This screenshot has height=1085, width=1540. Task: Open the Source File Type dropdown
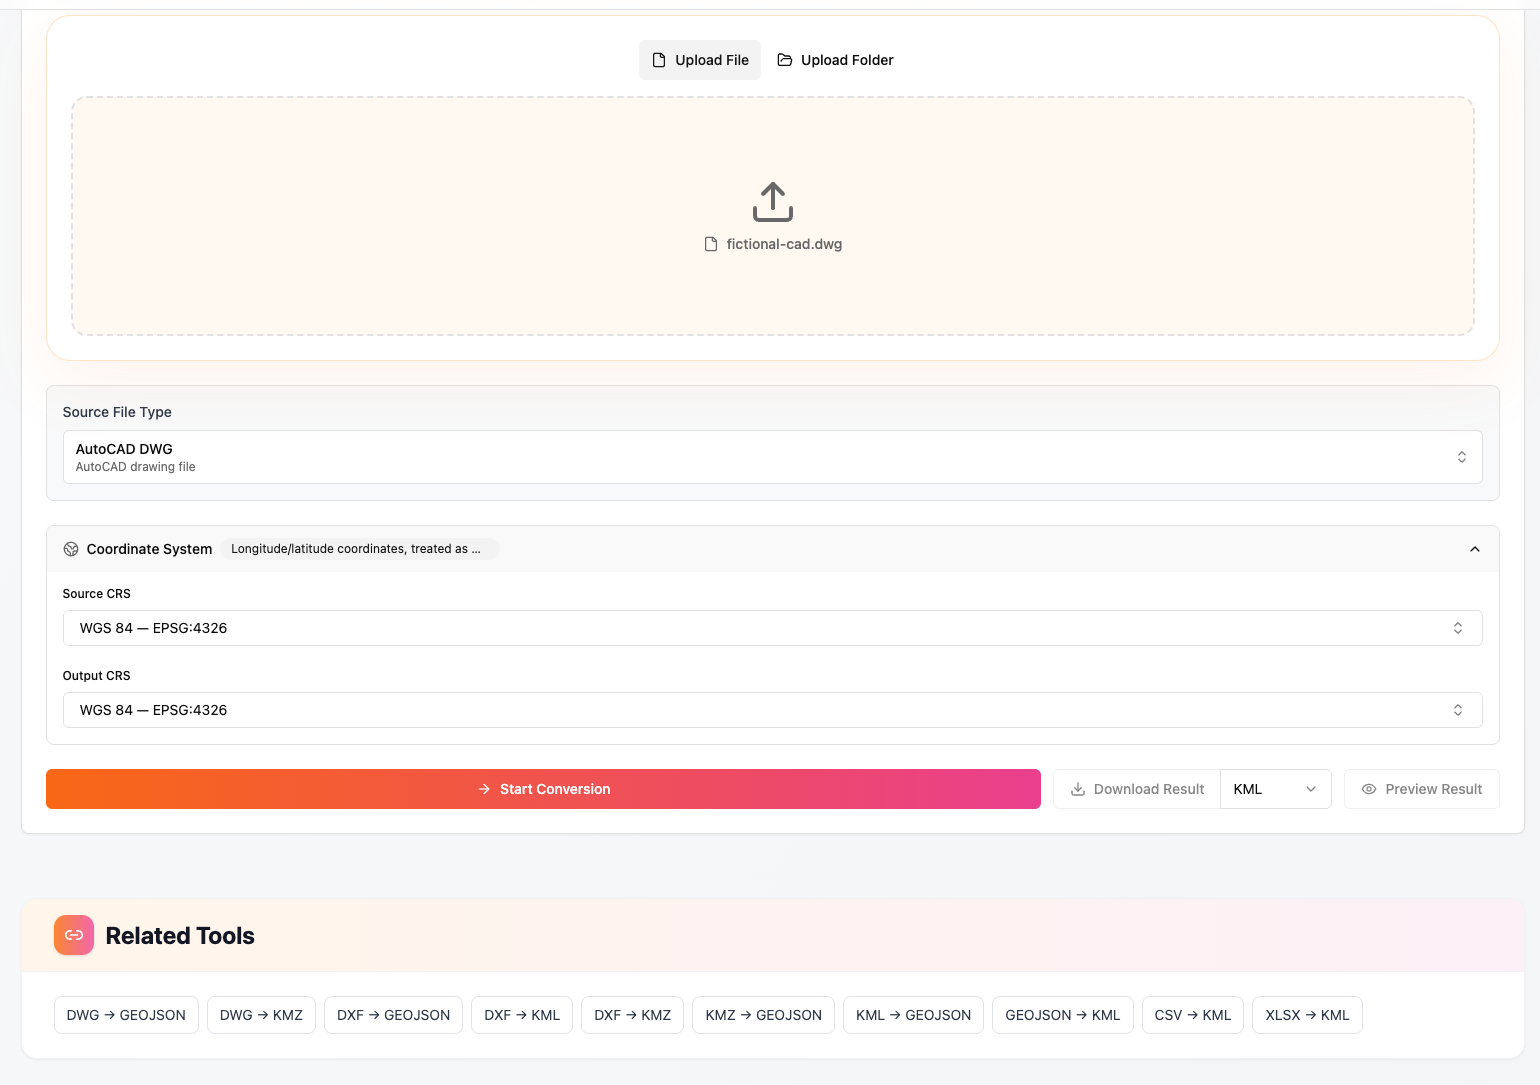pyautogui.click(x=772, y=457)
